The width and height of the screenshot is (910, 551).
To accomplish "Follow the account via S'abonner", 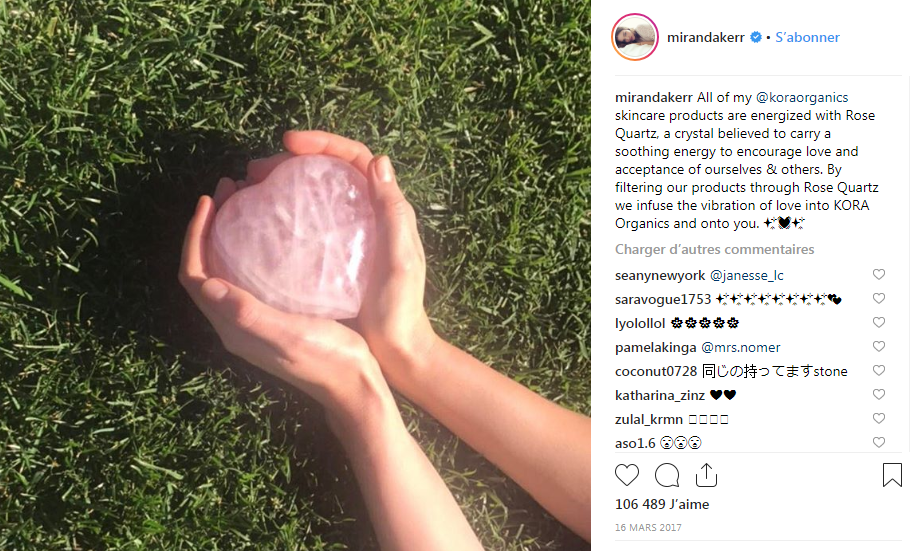I will point(807,37).
